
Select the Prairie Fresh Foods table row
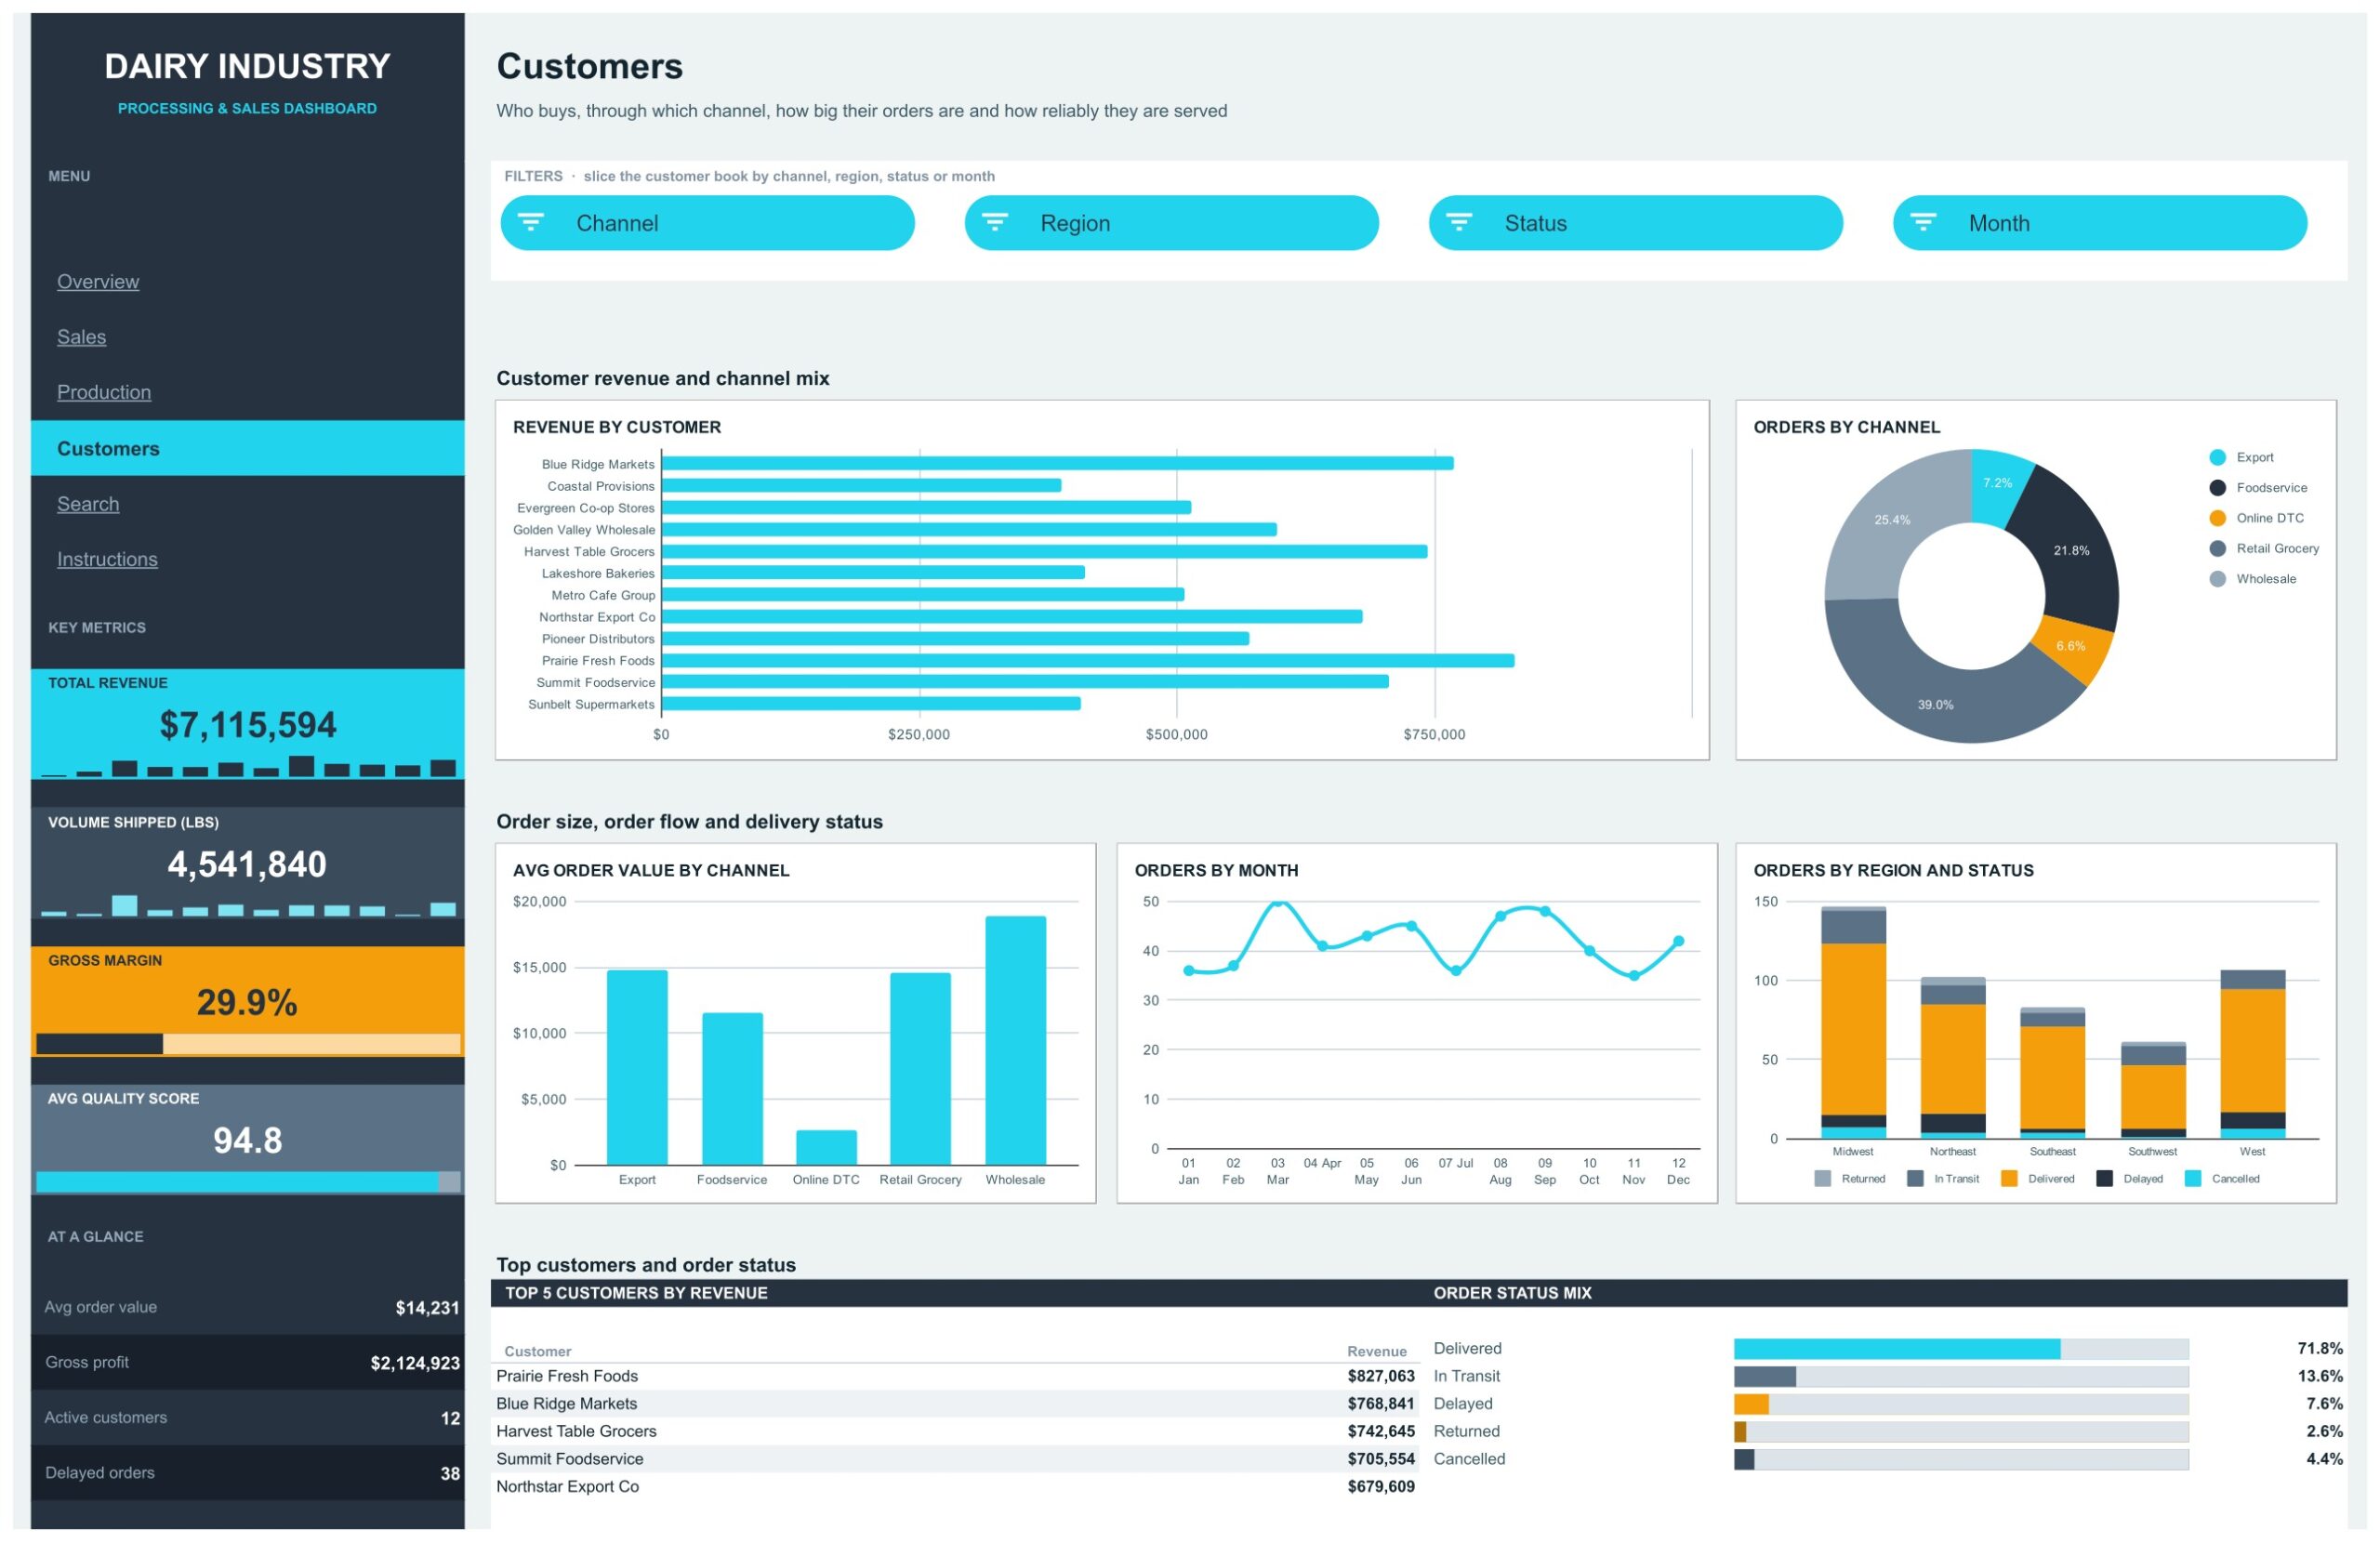coord(956,1376)
